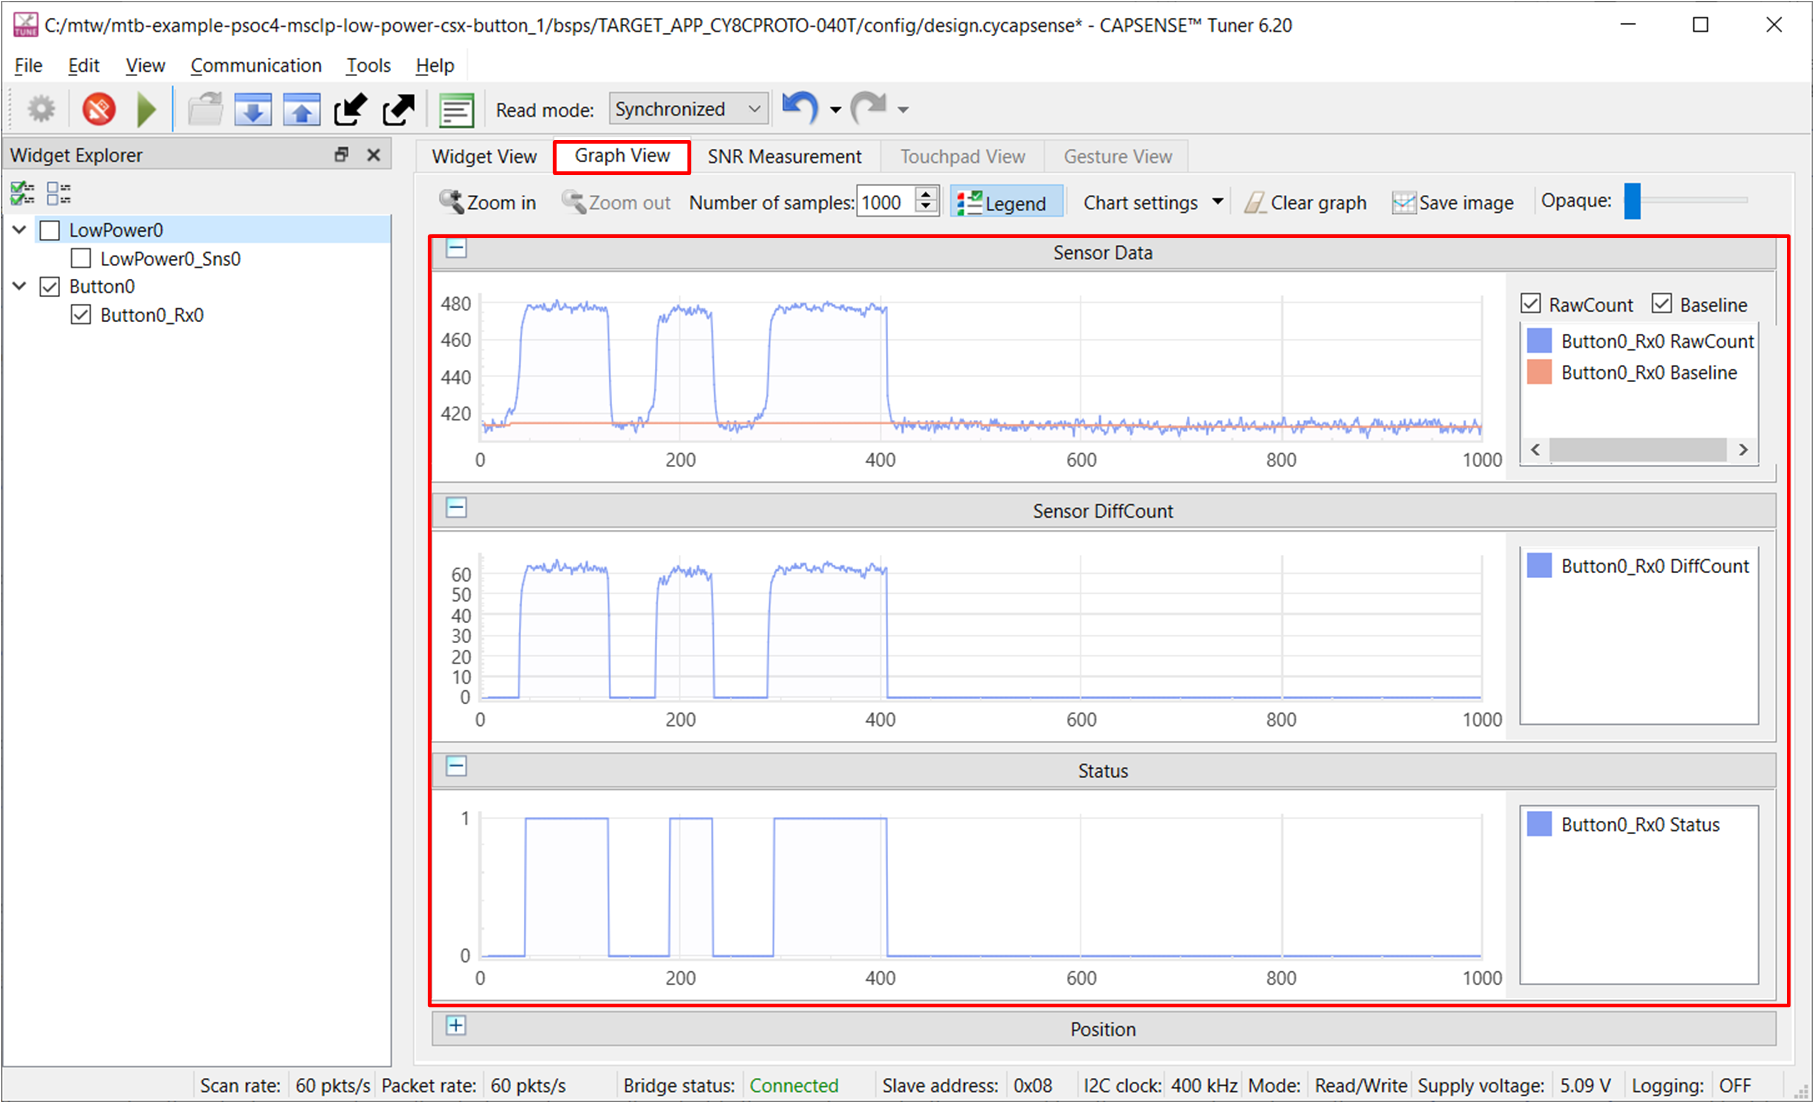
Task: Switch to the Graph View tab
Action: point(622,156)
